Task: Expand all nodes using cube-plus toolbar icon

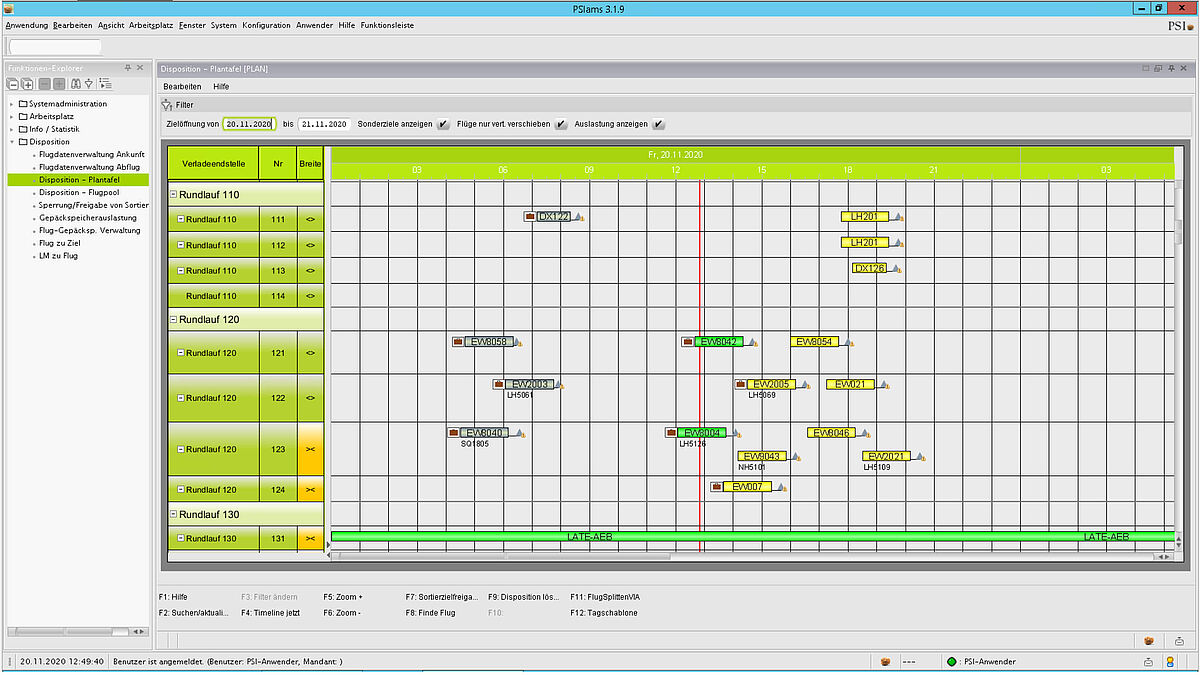Action: [x=26, y=83]
